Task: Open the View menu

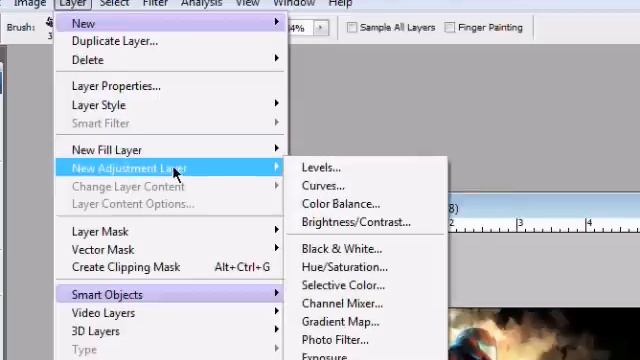Action: 248,4
